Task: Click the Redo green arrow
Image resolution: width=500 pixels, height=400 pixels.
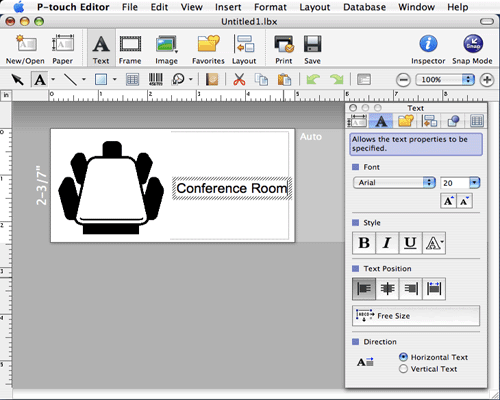Action: tap(336, 80)
